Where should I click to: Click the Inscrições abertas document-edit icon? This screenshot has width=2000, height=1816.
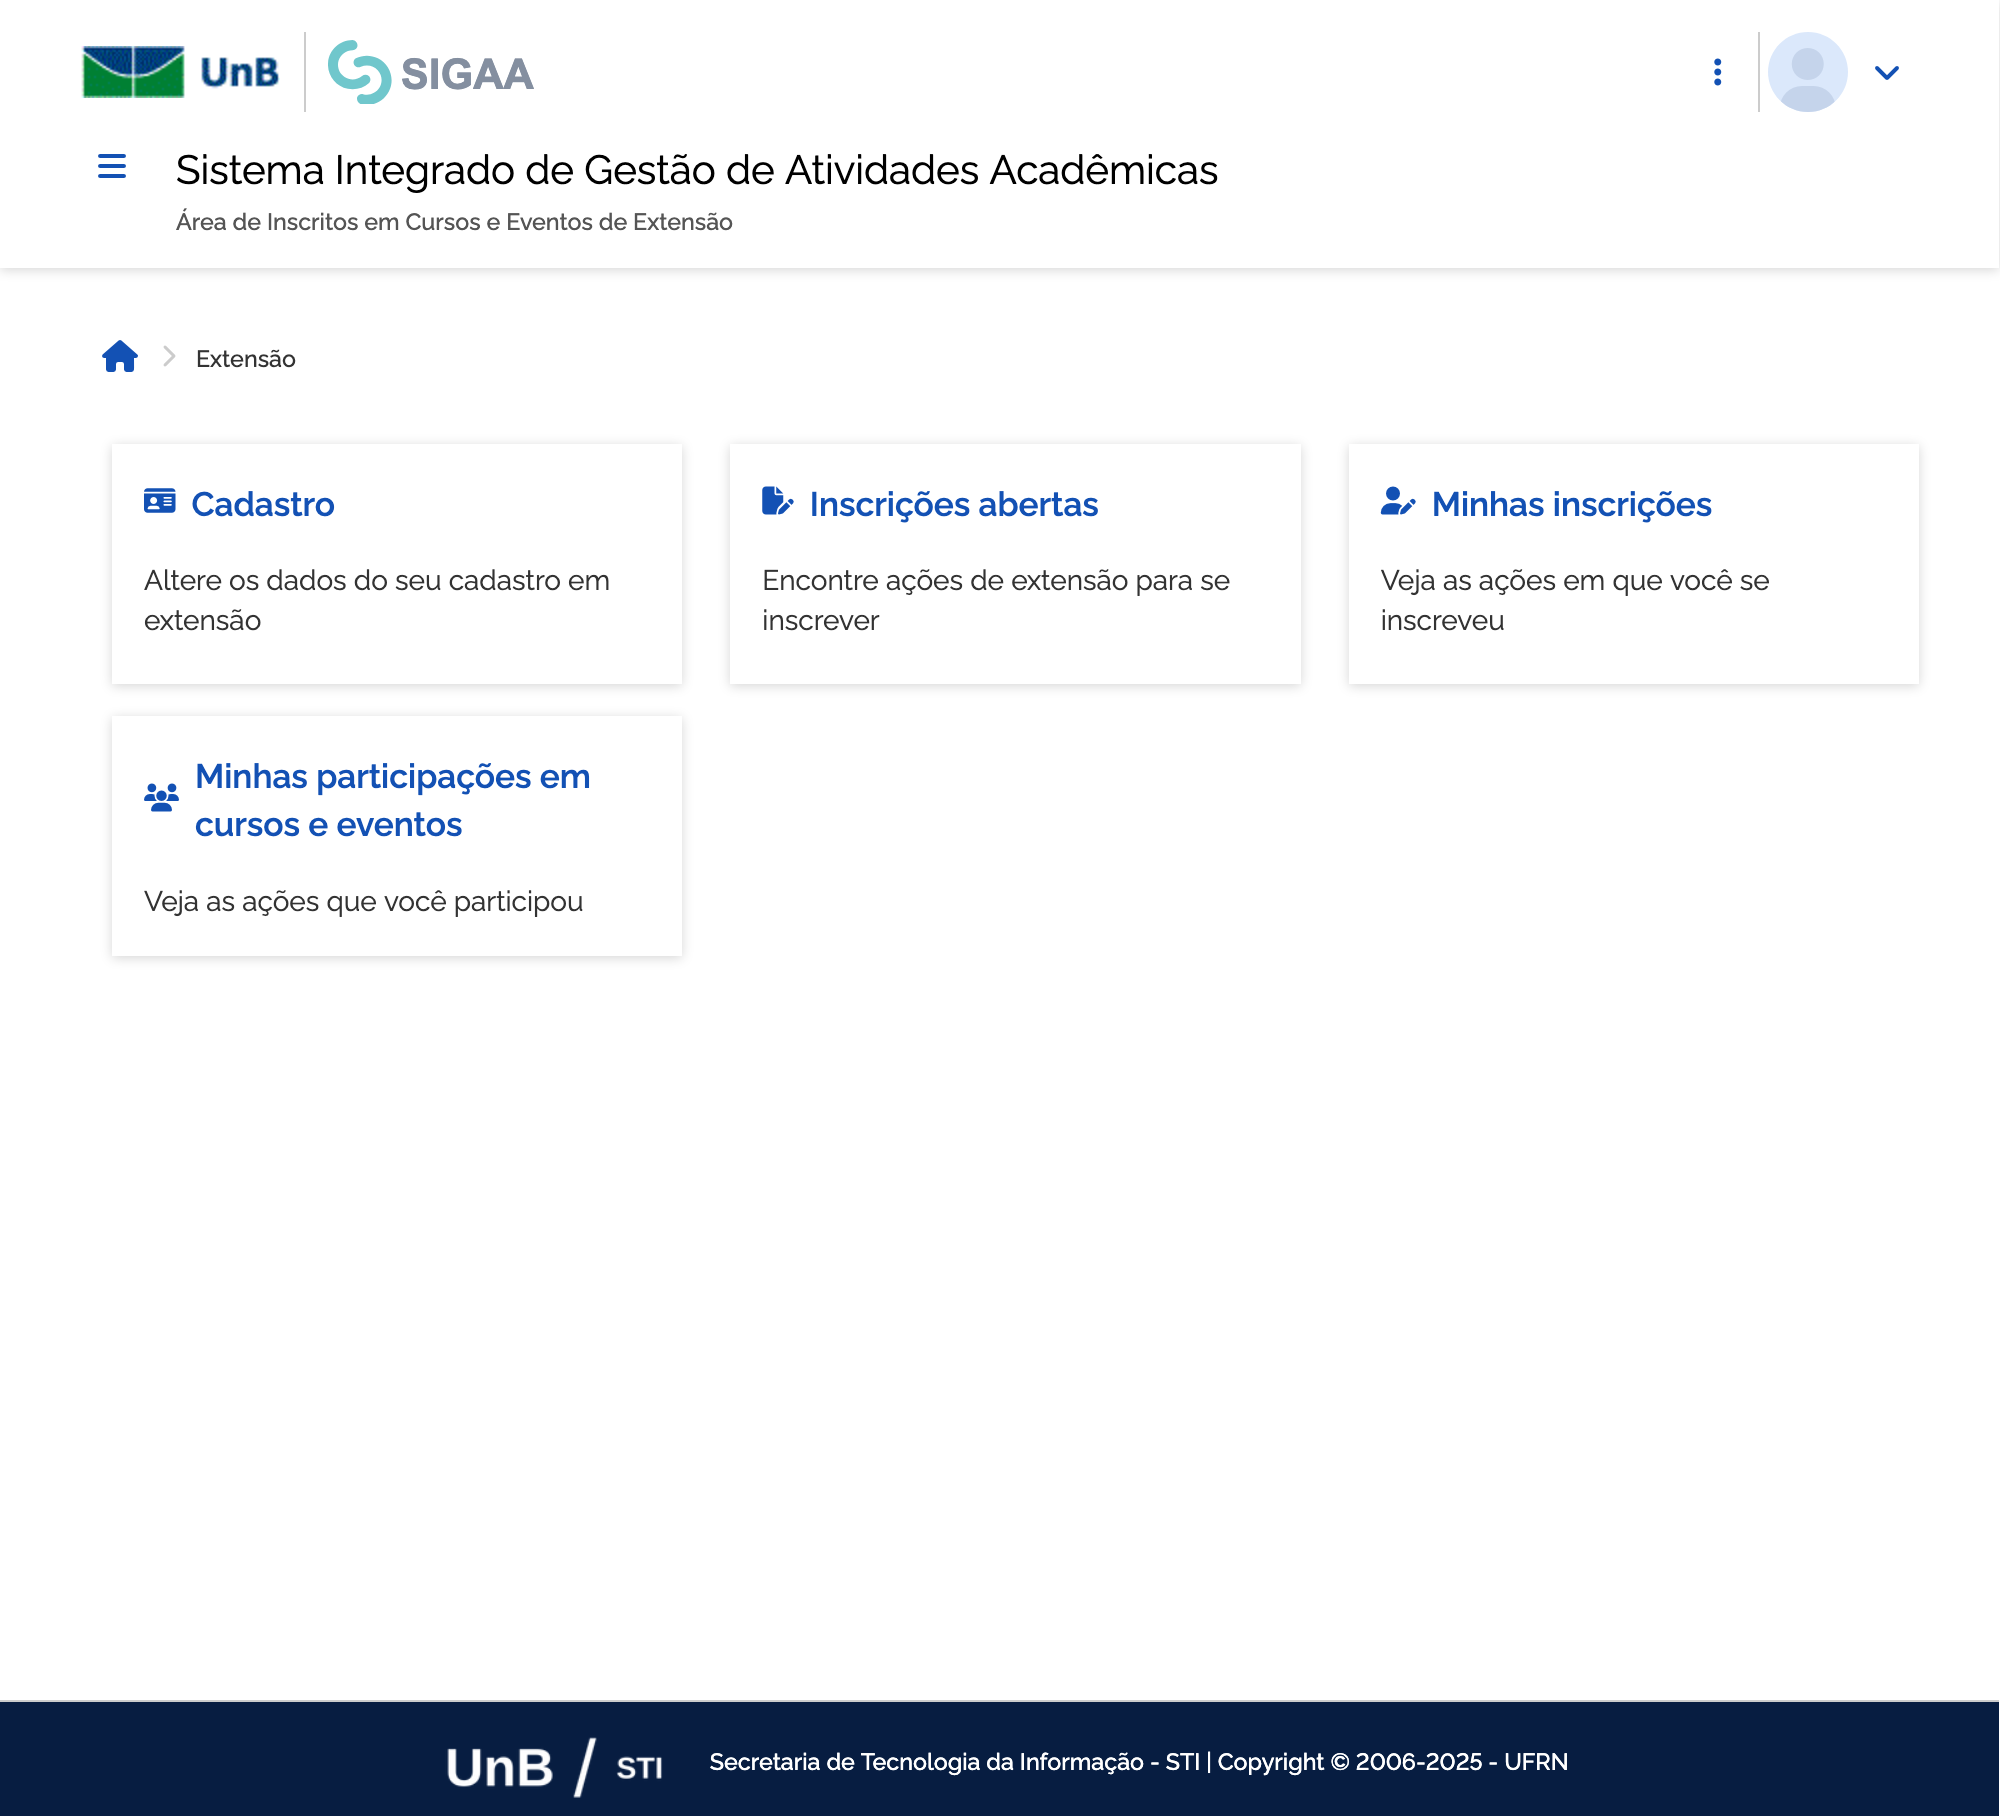(x=777, y=501)
